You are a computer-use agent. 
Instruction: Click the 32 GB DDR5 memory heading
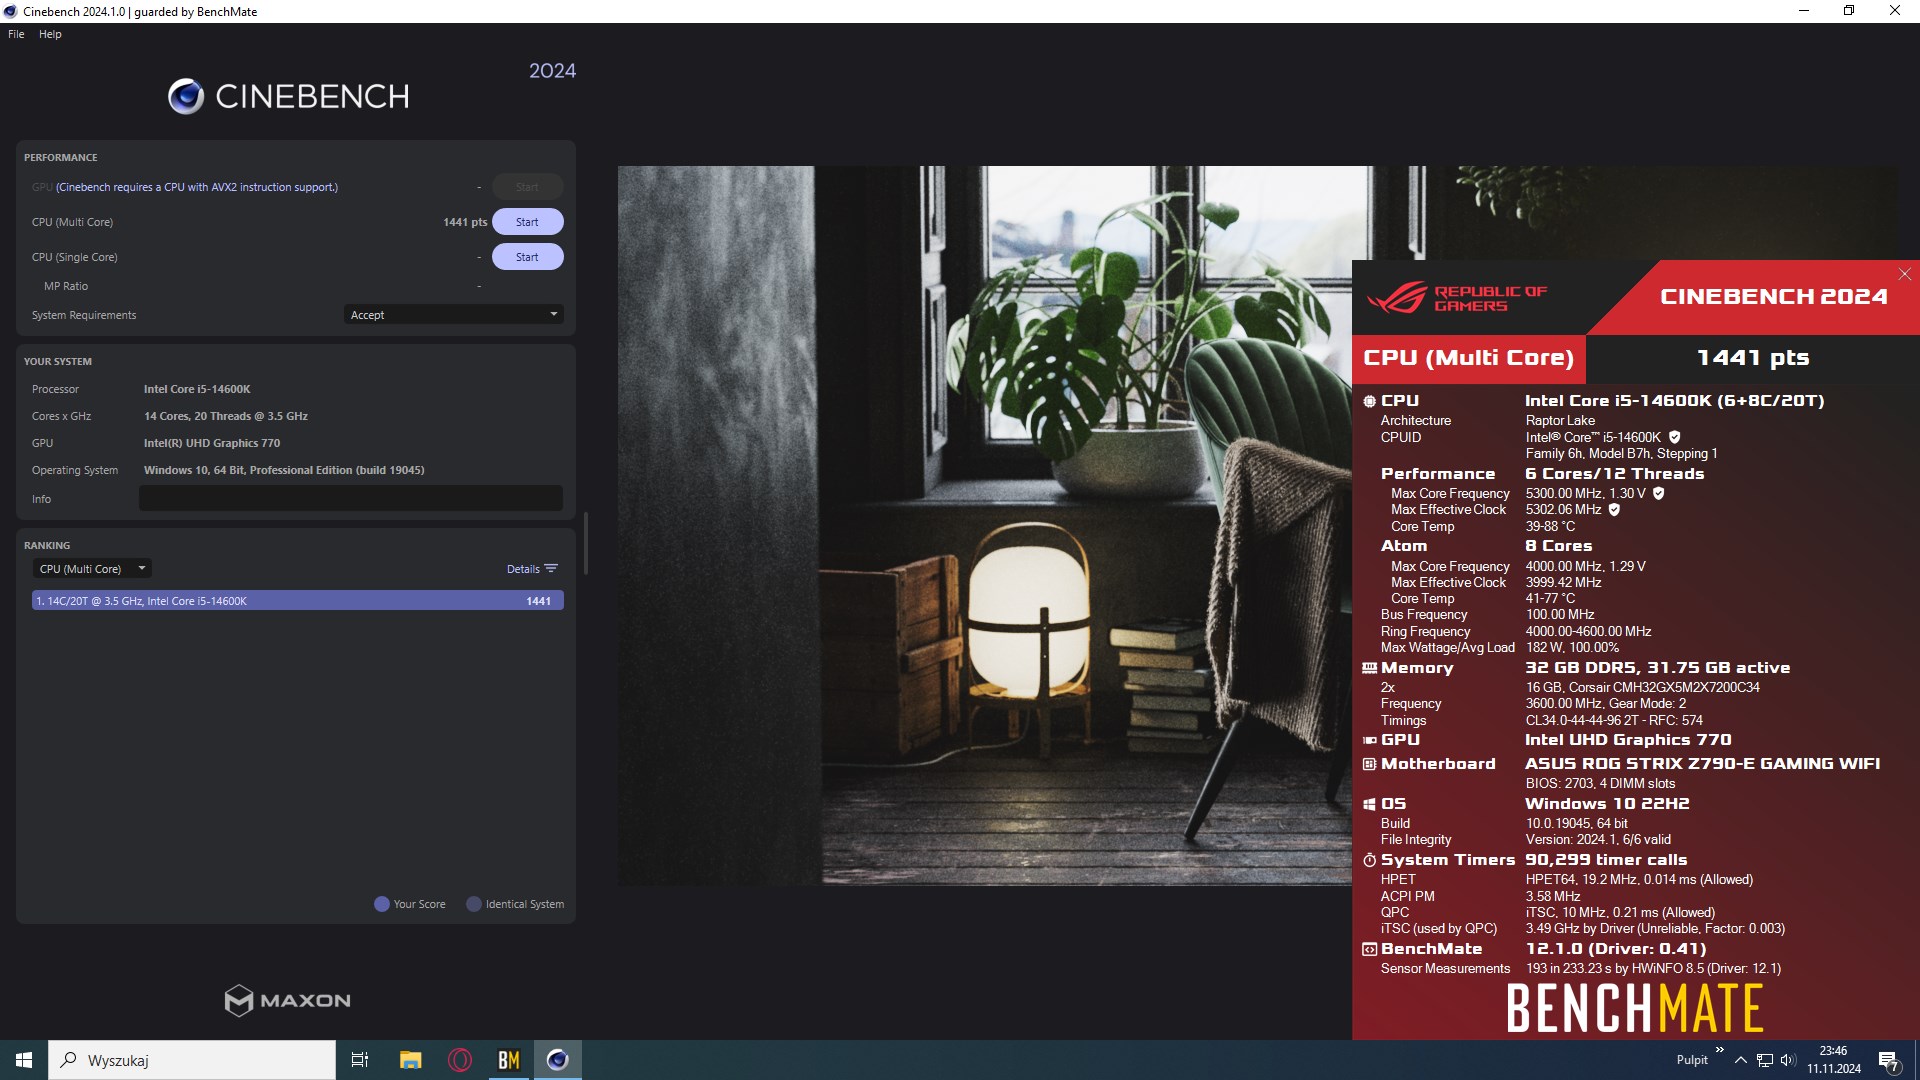point(1657,668)
